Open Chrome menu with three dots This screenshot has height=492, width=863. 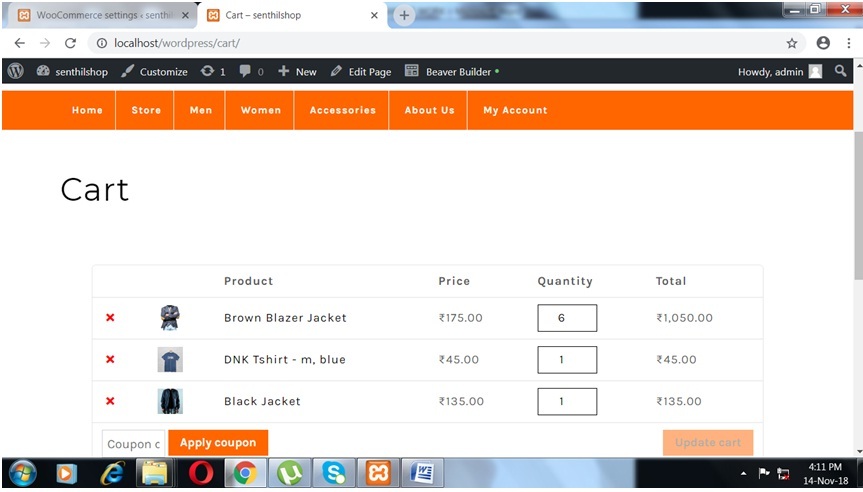[x=848, y=43]
